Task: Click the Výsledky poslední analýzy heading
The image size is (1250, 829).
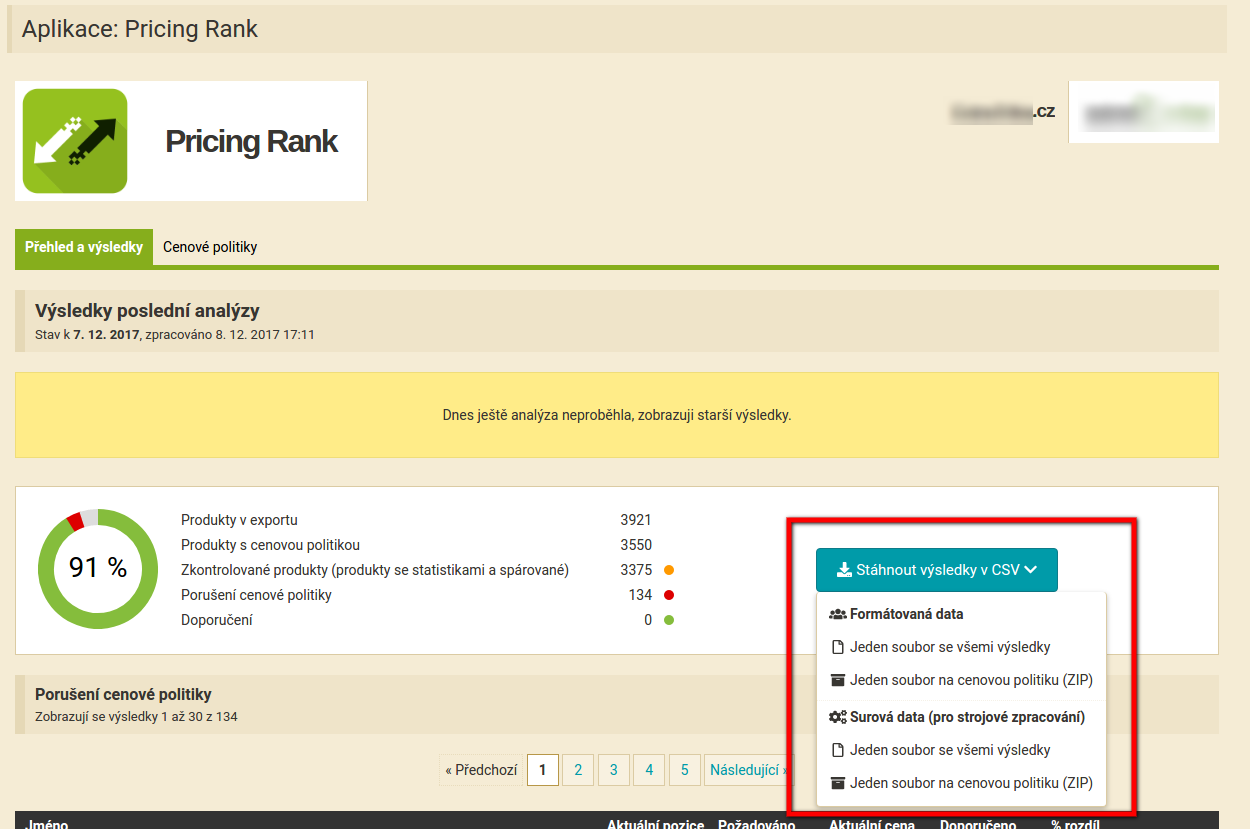Action: click(147, 311)
